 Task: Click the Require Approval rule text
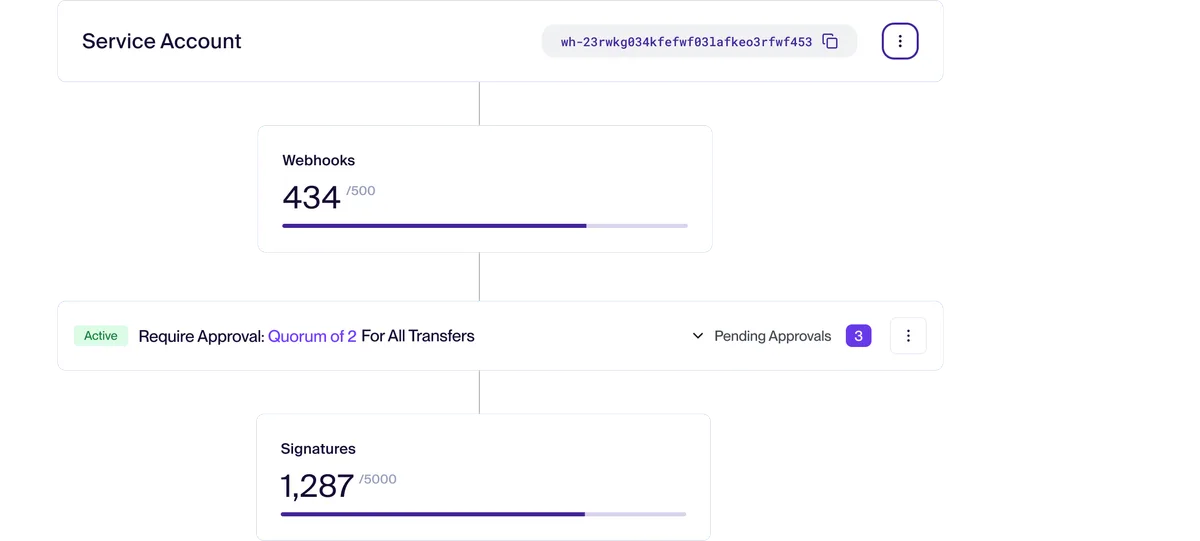201,336
